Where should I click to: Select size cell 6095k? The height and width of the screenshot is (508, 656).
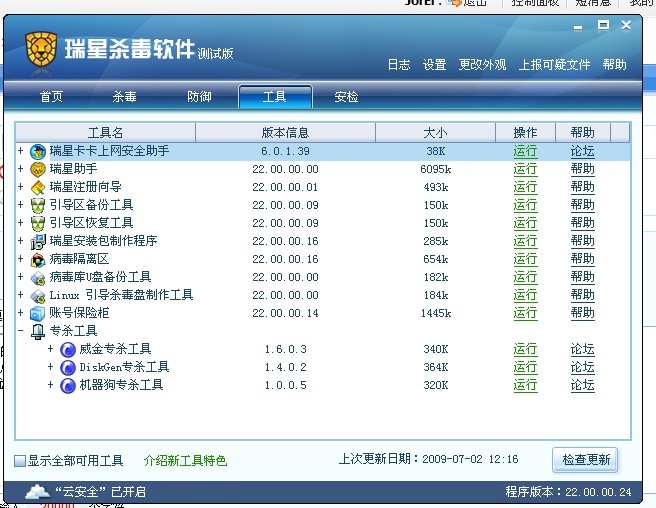pyautogui.click(x=436, y=169)
